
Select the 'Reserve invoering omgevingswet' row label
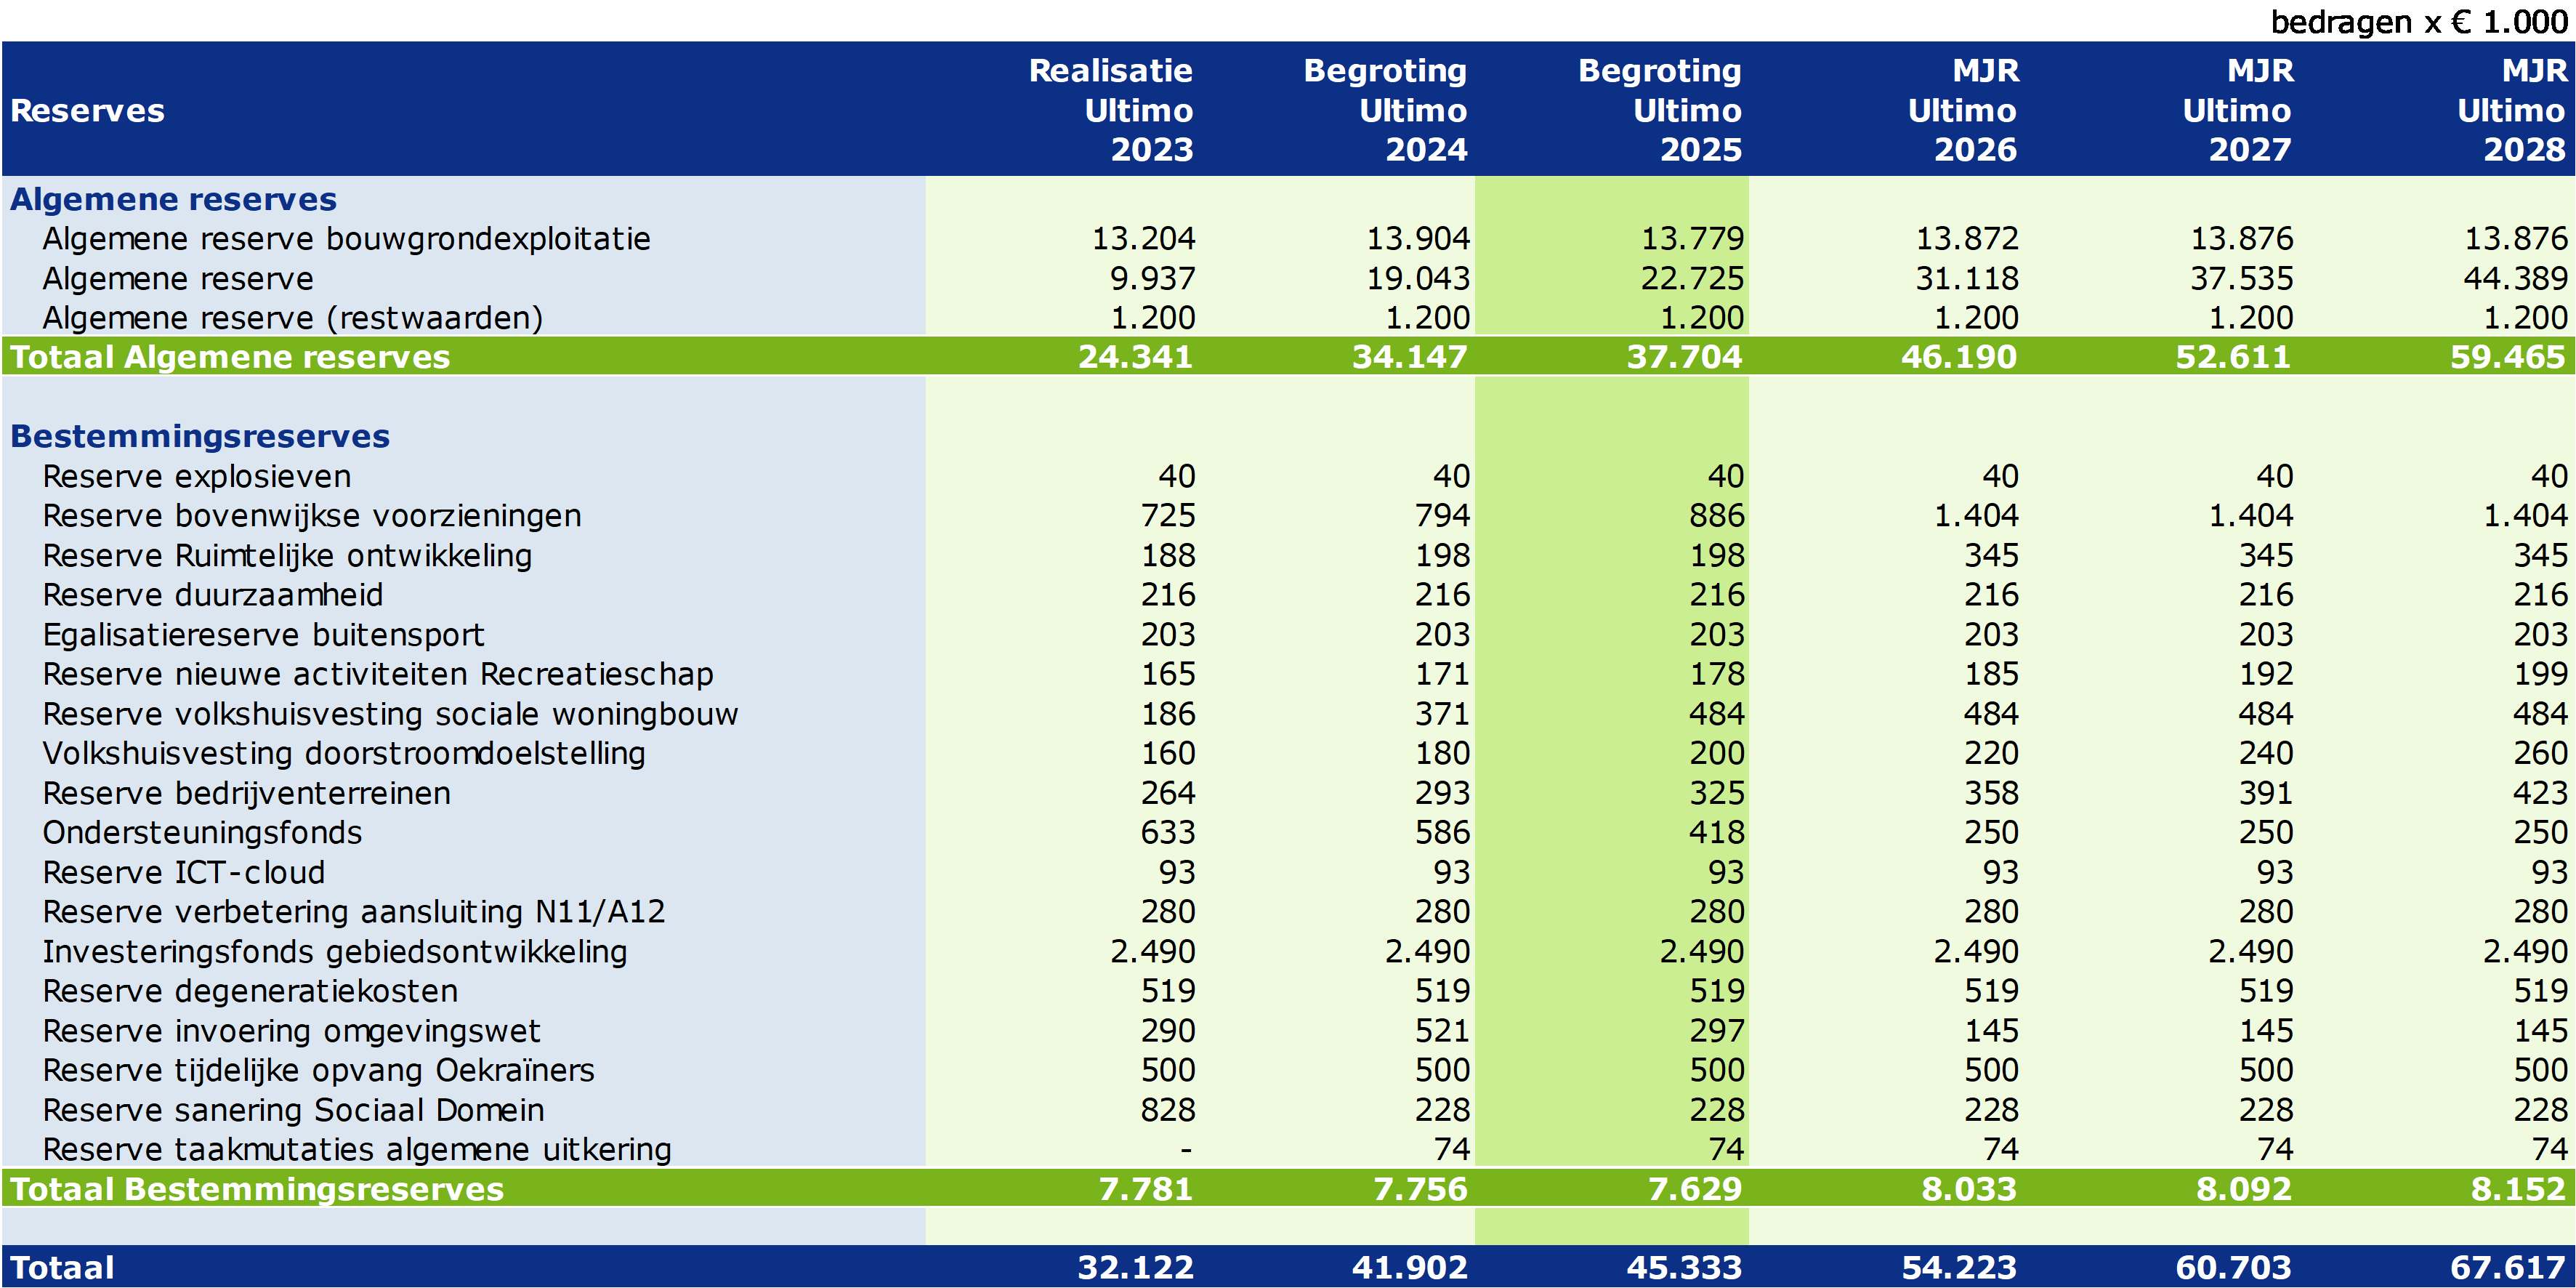[x=291, y=1031]
